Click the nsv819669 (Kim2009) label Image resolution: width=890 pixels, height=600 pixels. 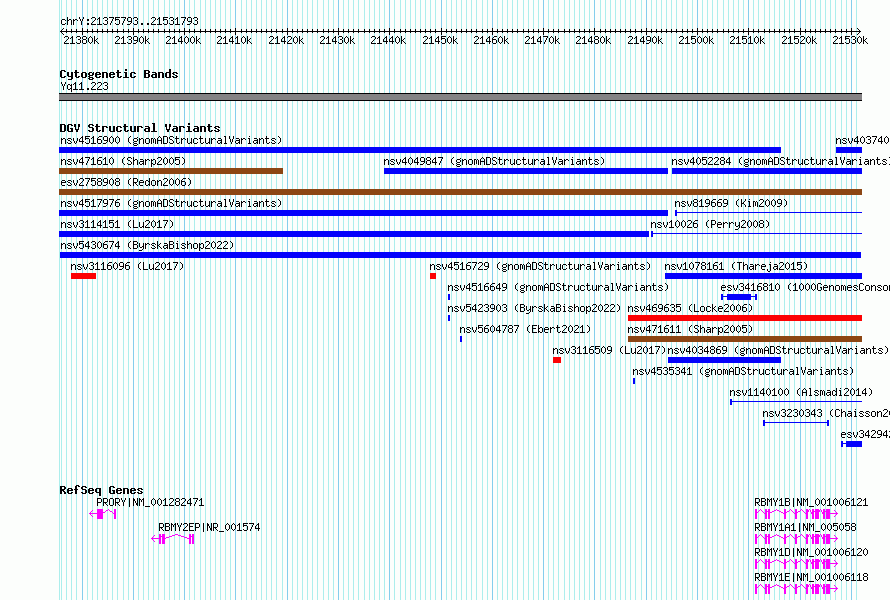[x=731, y=203]
